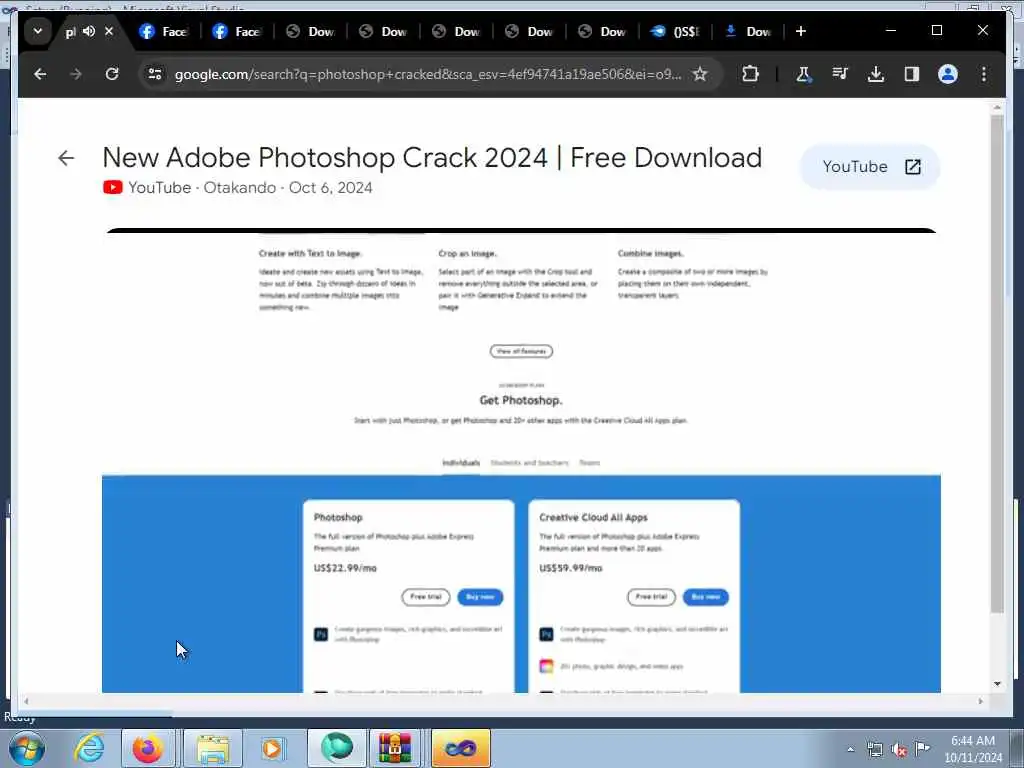Click the scroll down arrow

tap(997, 684)
